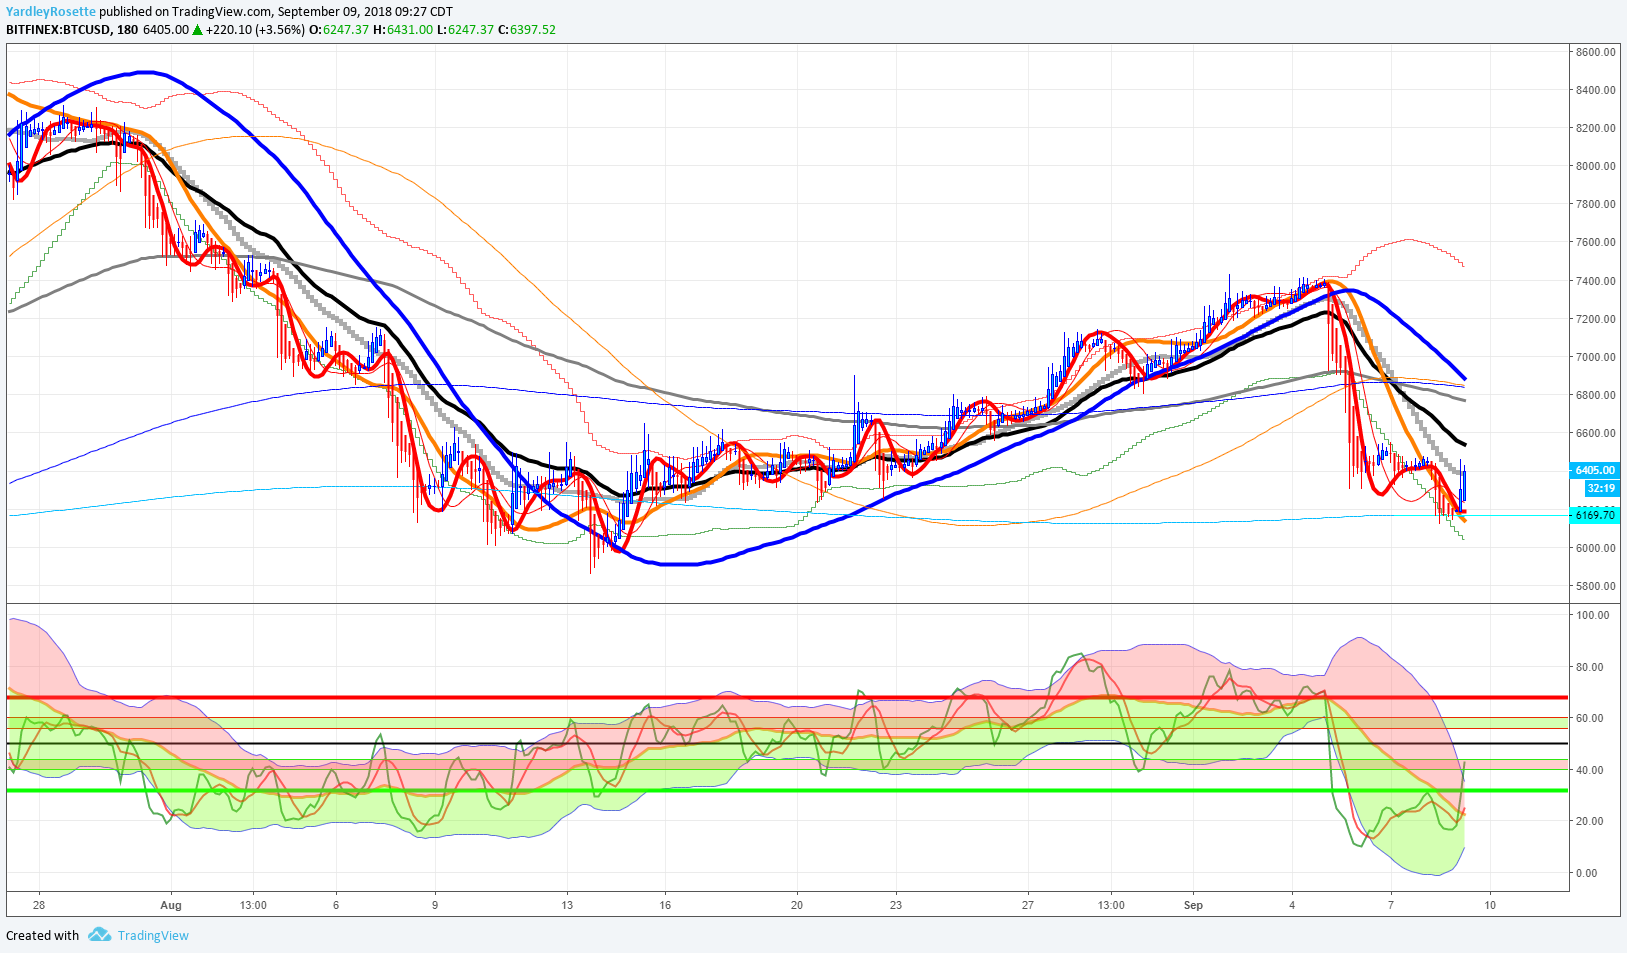Click the 6600.00 price axis label

pos(1595,433)
